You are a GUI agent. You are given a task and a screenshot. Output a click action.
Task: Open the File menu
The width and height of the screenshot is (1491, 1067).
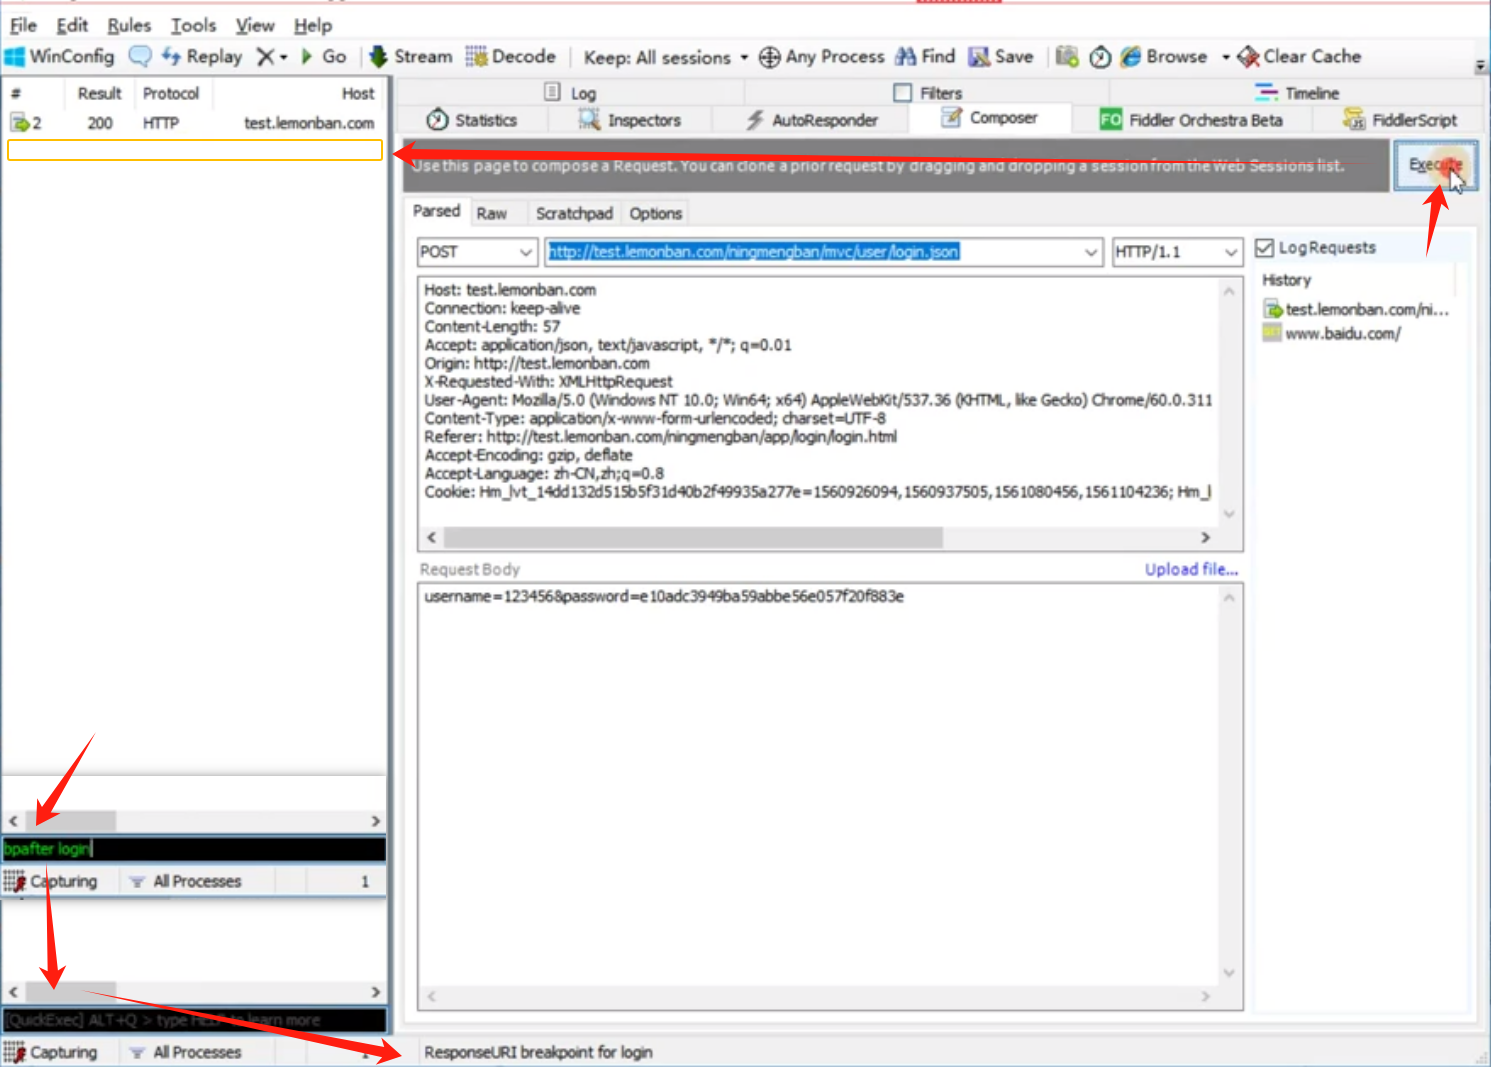(x=23, y=25)
